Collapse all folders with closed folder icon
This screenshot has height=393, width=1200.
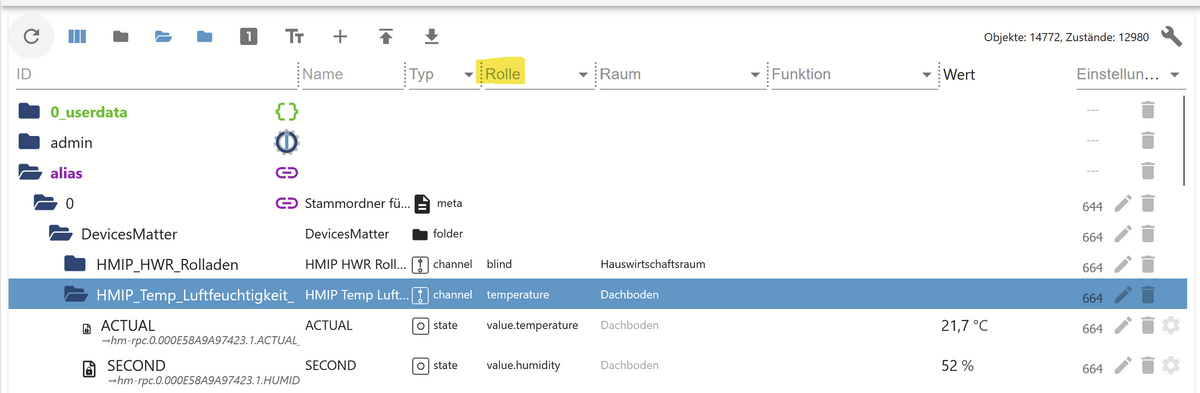pyautogui.click(x=121, y=37)
